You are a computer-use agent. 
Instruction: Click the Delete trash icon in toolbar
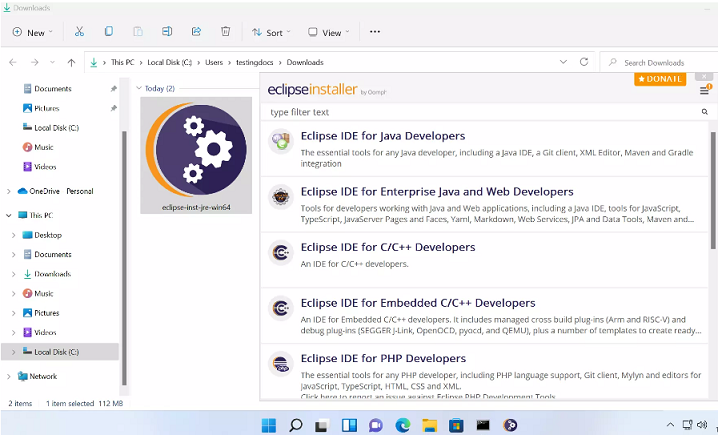point(226,32)
